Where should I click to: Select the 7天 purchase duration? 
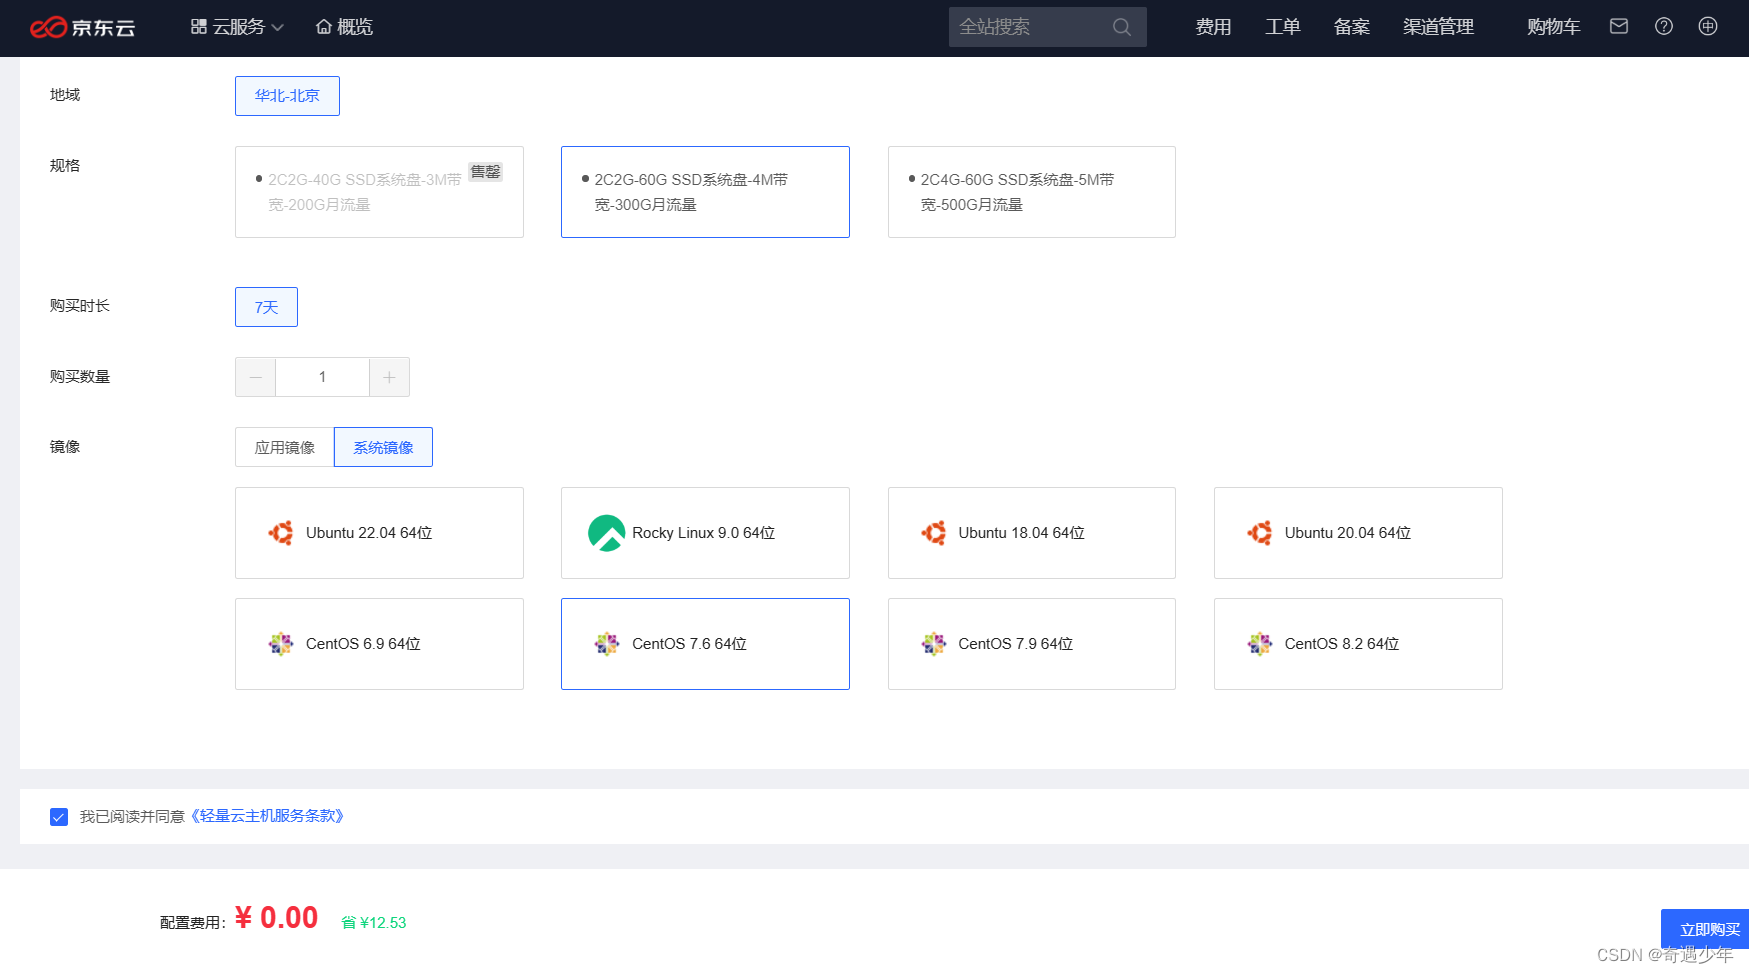266,307
